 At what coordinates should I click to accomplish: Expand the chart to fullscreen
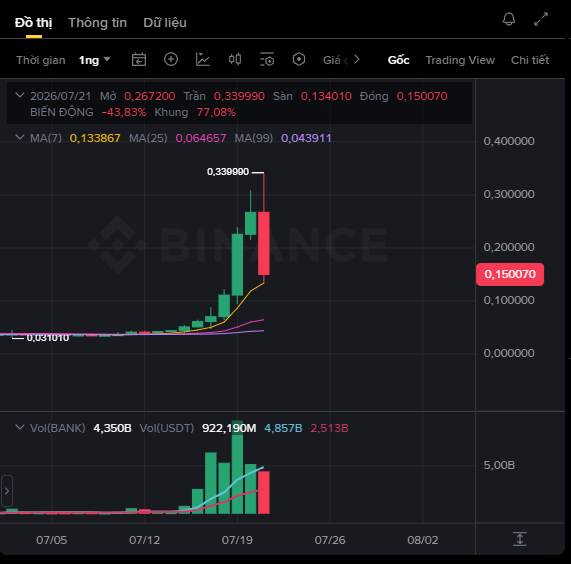click(541, 19)
